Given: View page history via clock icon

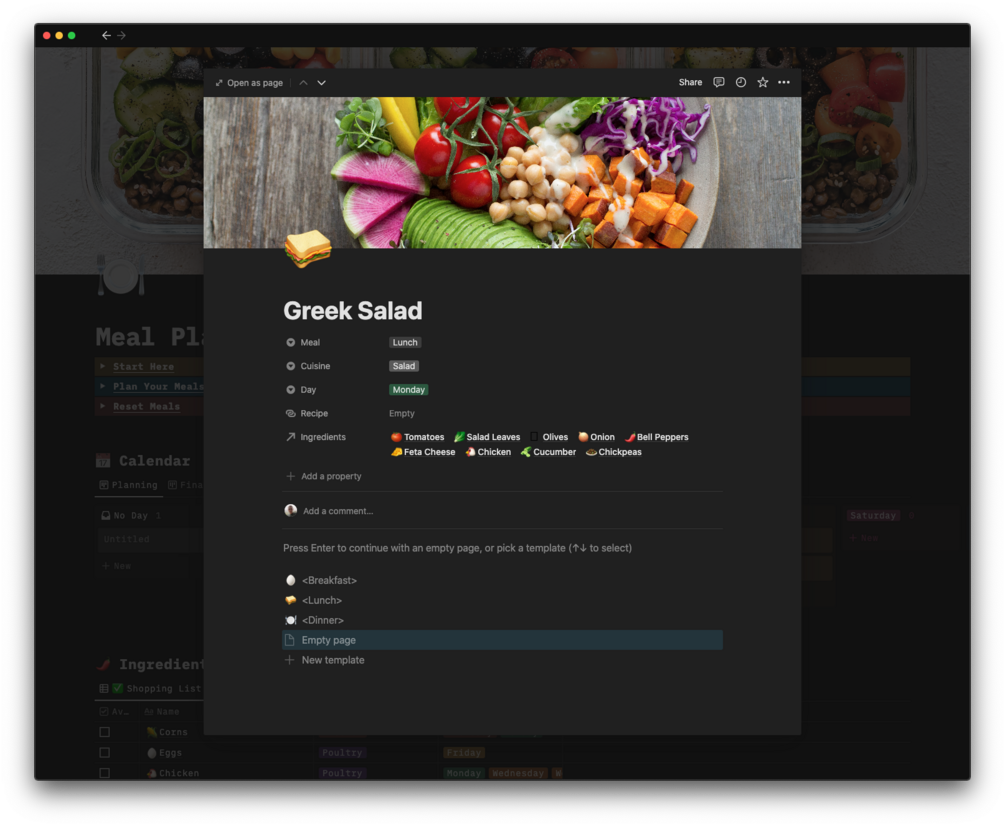Looking at the screenshot, I should 740,82.
